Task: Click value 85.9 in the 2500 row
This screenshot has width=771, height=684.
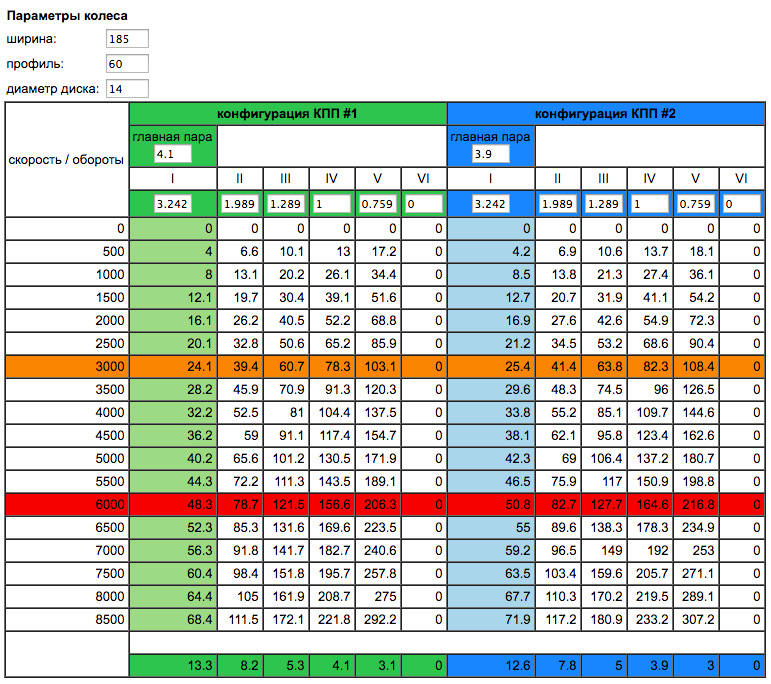Action: 384,343
